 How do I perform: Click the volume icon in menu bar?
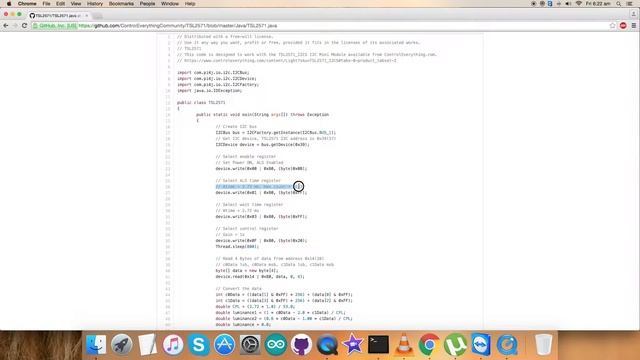pyautogui.click(x=568, y=4)
